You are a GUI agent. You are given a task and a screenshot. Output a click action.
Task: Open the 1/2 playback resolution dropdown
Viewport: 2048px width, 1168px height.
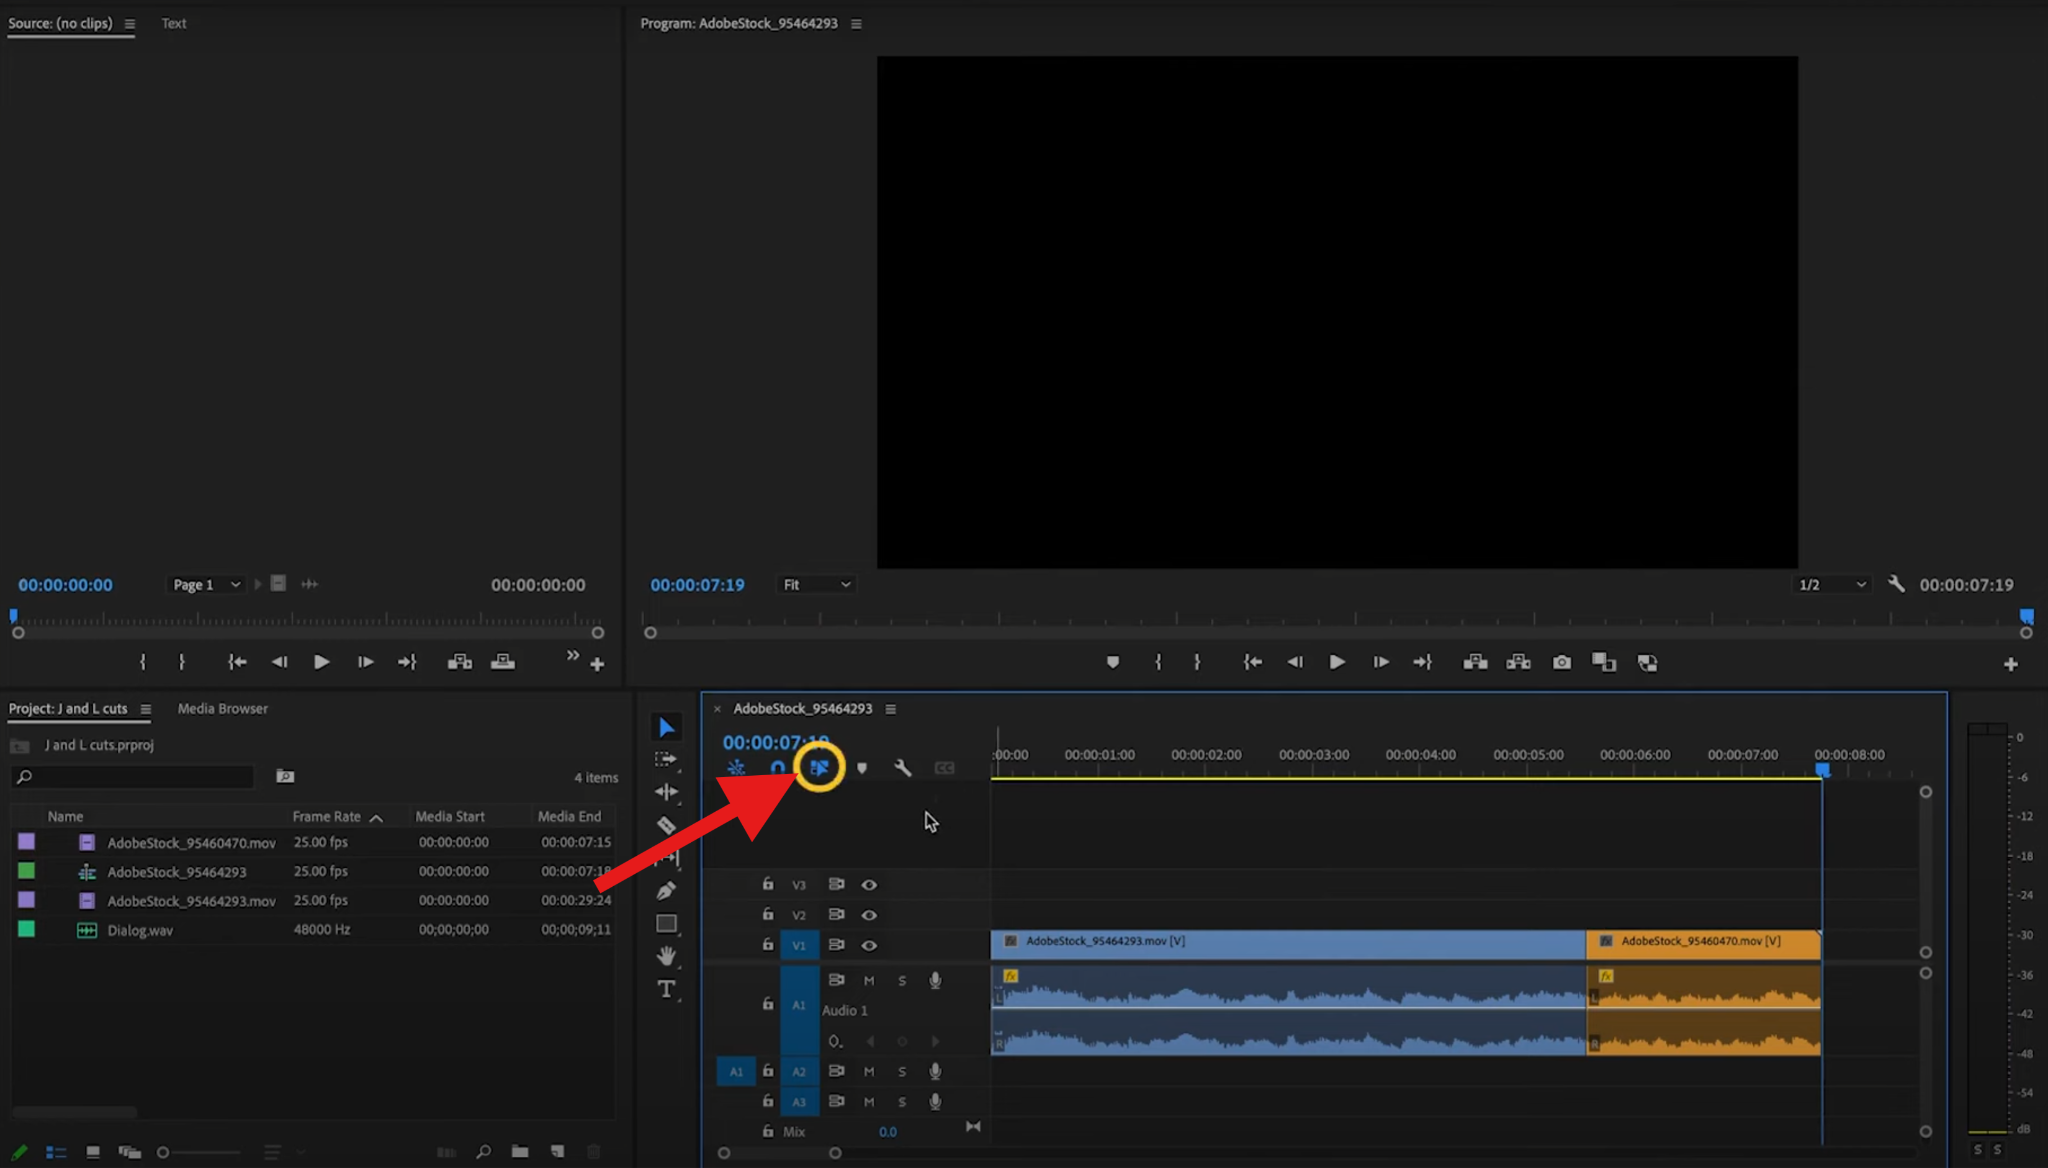1831,584
